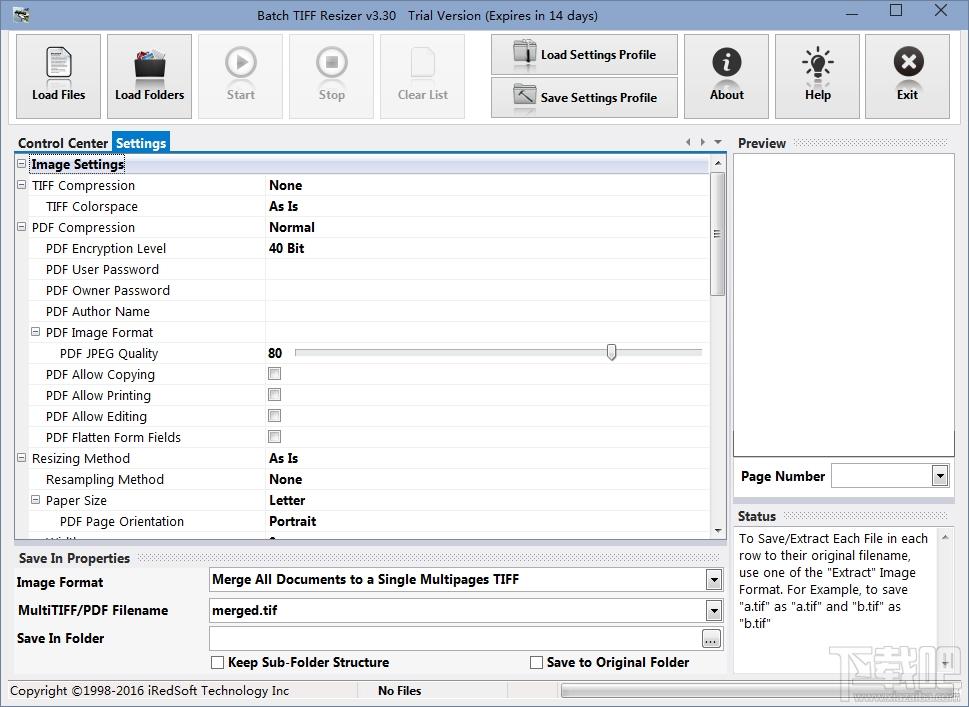This screenshot has width=969, height=707.
Task: Tick the PDF Allow Printing checkbox
Action: [x=274, y=395]
